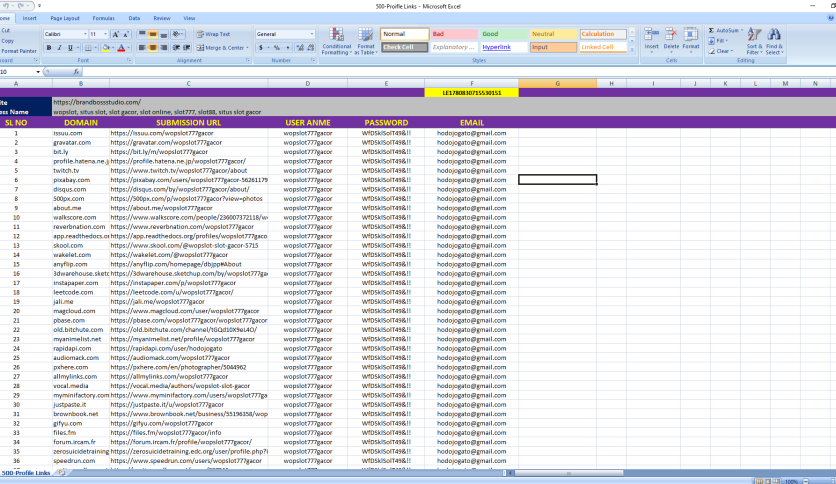The image size is (836, 484).
Task: Expand the cell styles gallery
Action: 632,50
